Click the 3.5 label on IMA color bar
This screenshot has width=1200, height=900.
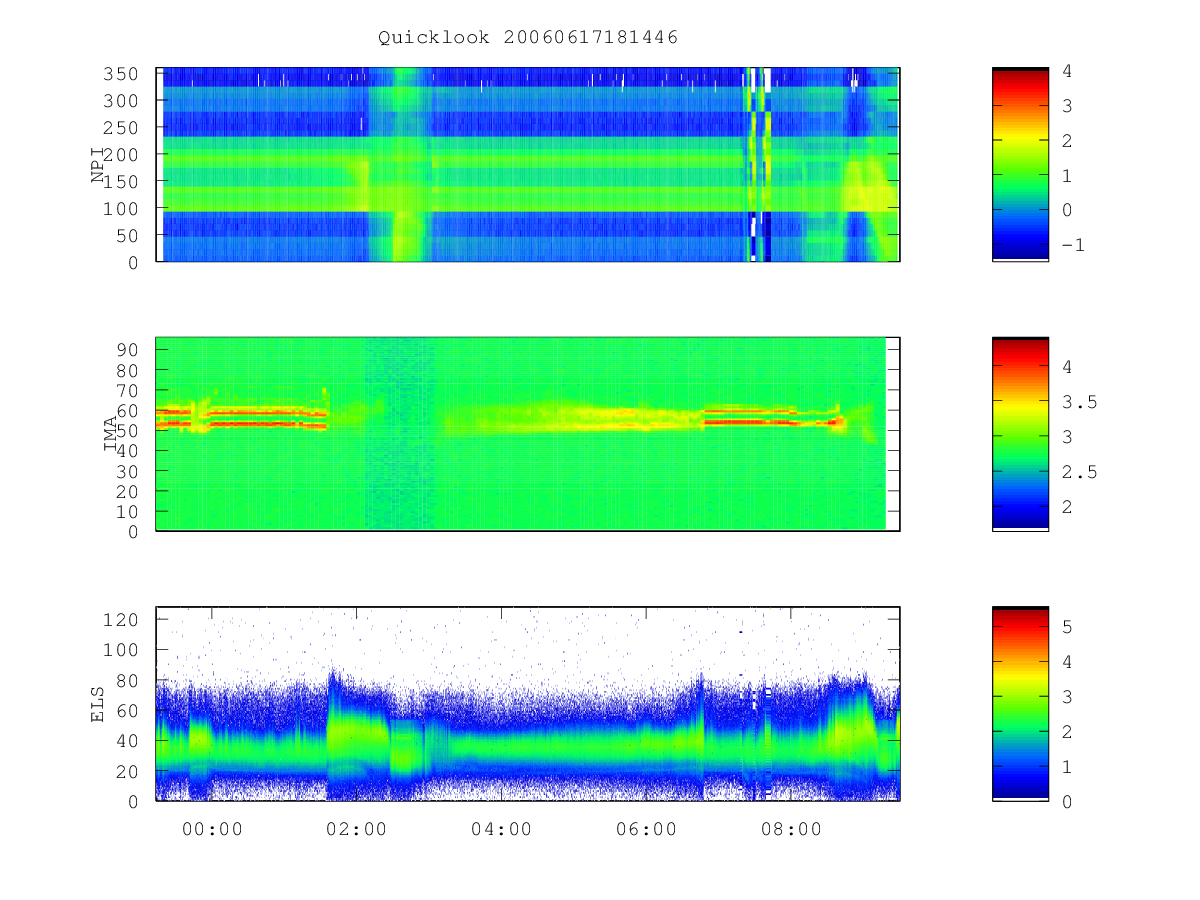click(x=1078, y=402)
